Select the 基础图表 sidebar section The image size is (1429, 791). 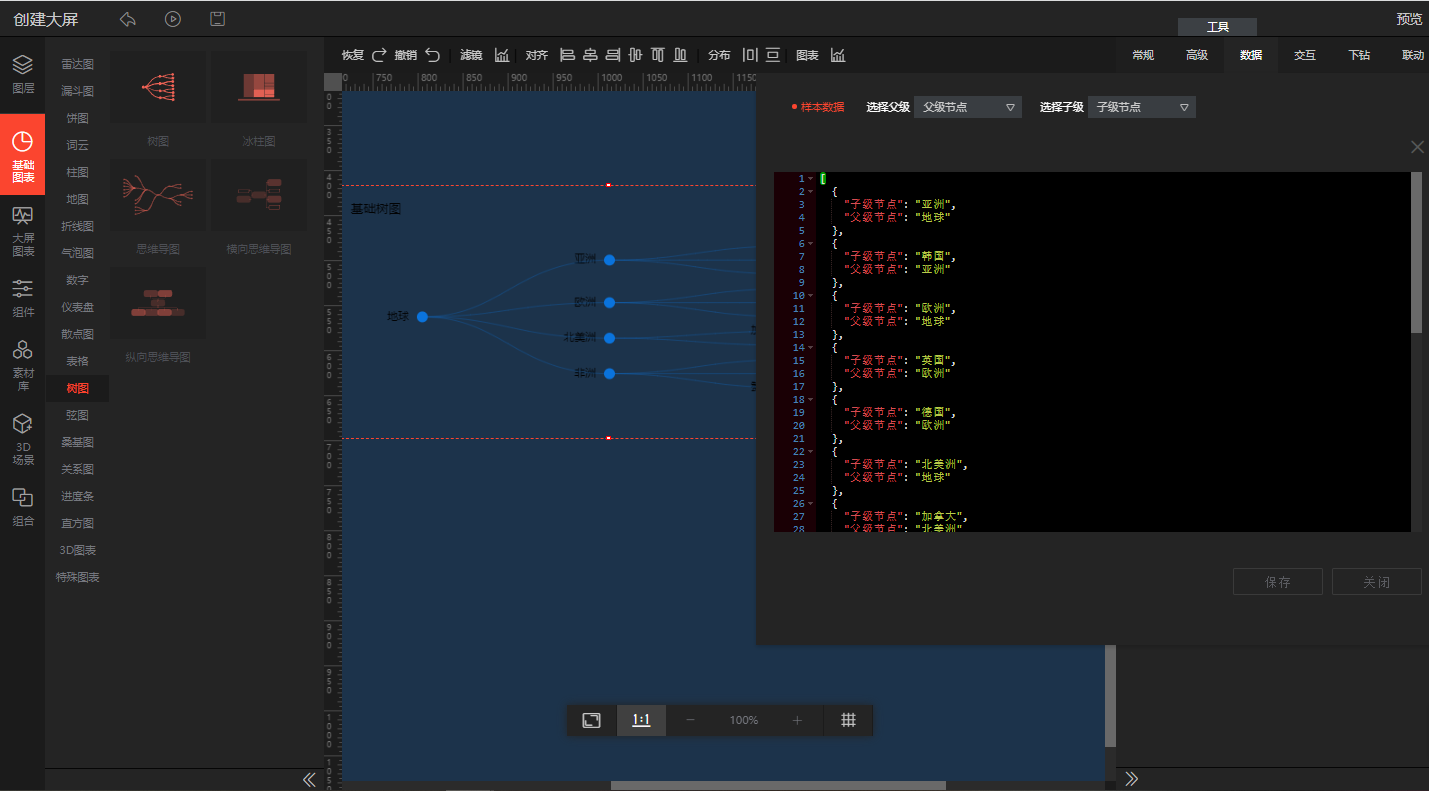22,153
